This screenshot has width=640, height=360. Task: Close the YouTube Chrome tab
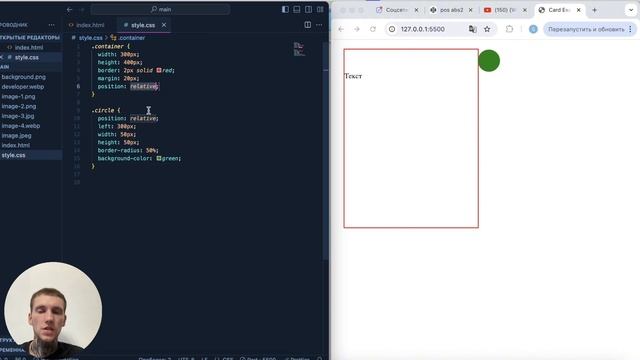(524, 10)
